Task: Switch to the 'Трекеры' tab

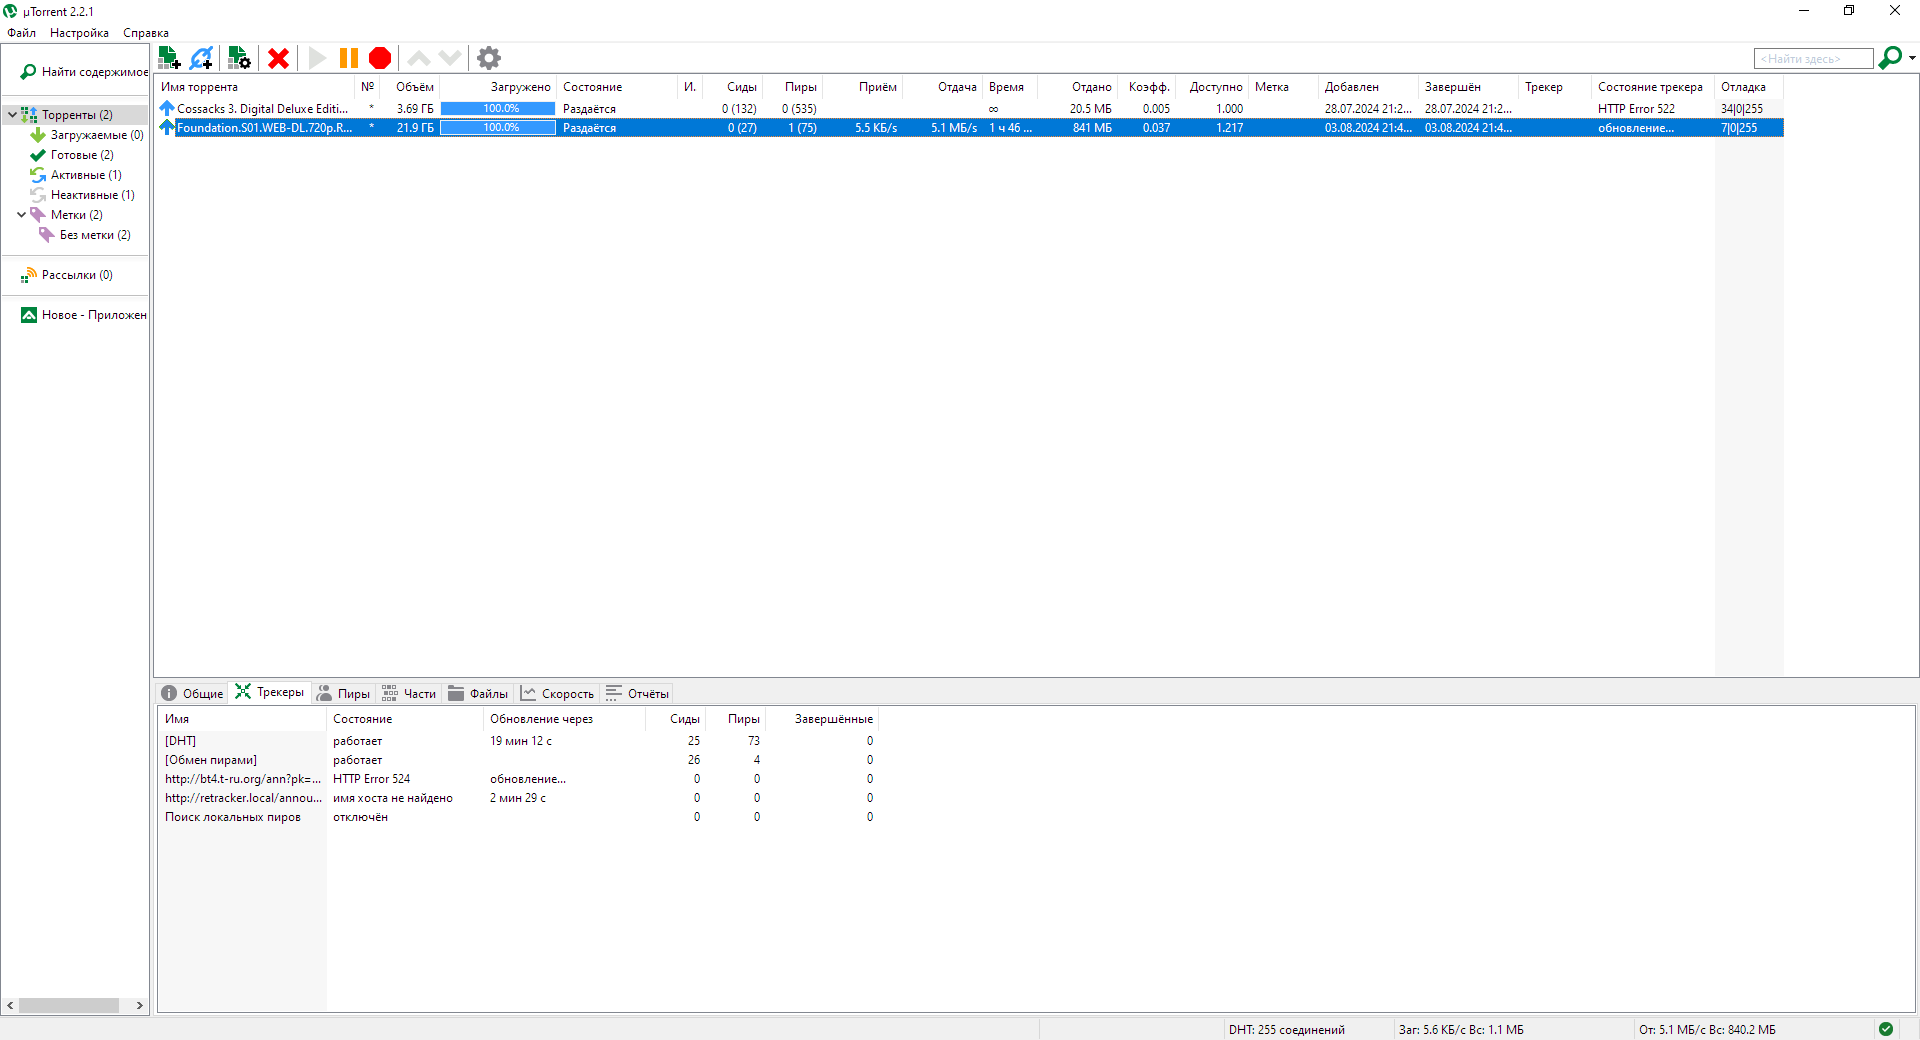Action: [x=270, y=692]
